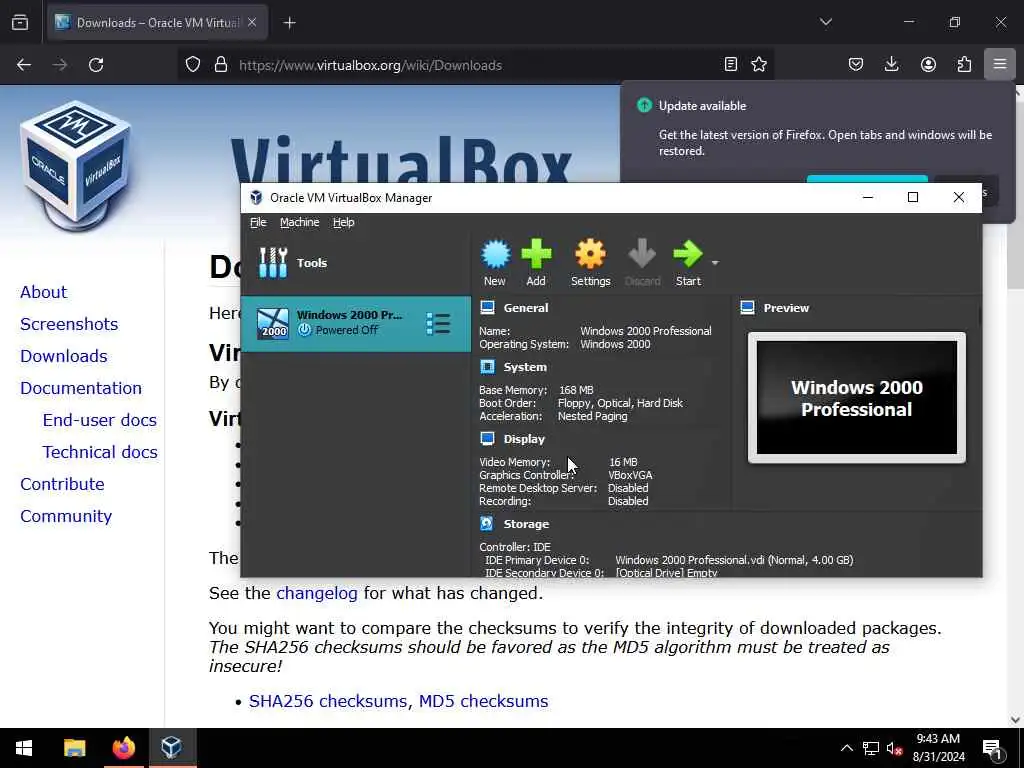Start the selected VM with green arrow
The image size is (1024, 768).
pyautogui.click(x=688, y=254)
